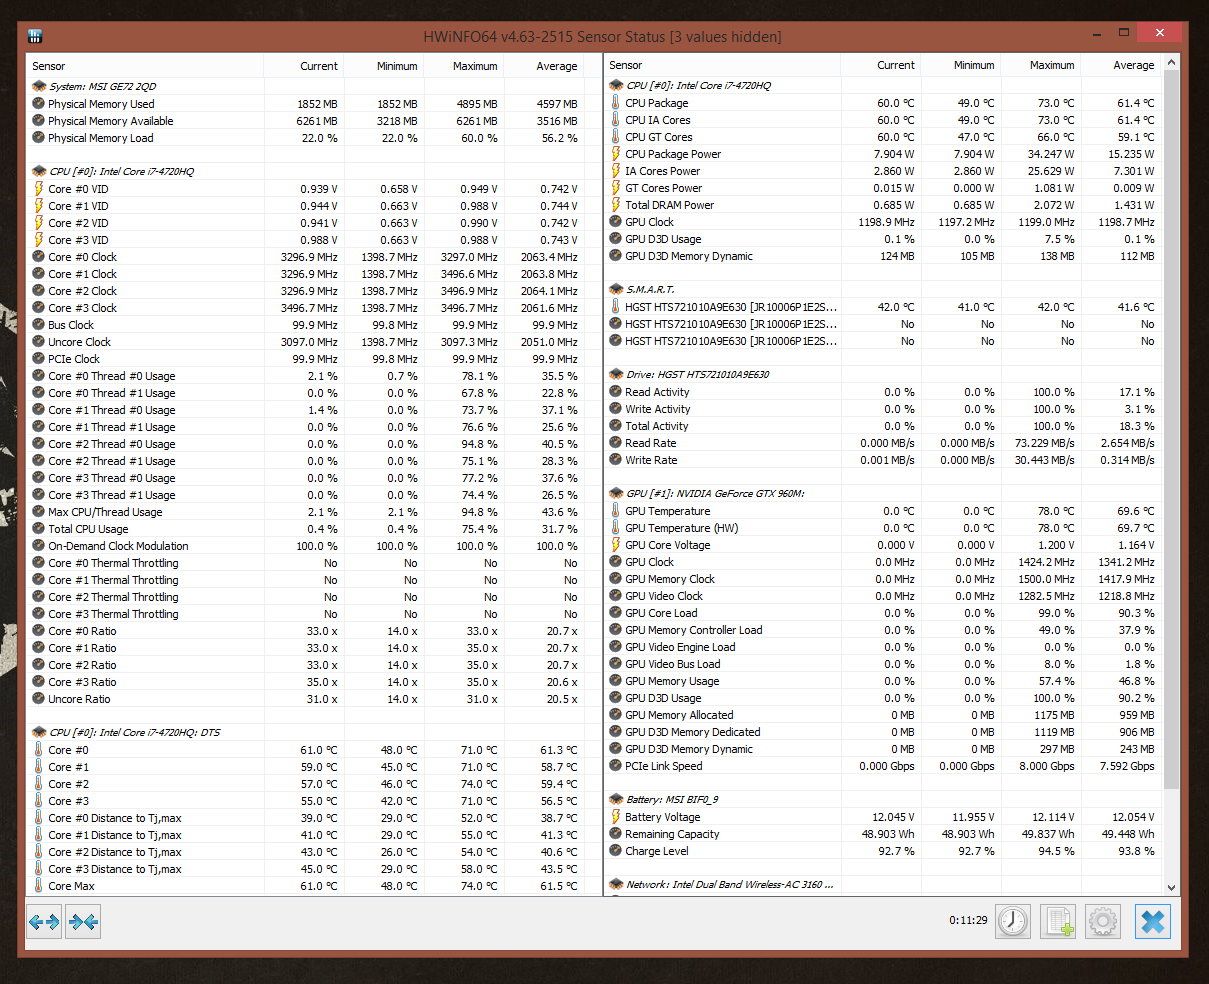Viewport: 1209px width, 984px height.
Task: Click the thermometer icon beside GPU Temperature (HW)
Action: 615,528
